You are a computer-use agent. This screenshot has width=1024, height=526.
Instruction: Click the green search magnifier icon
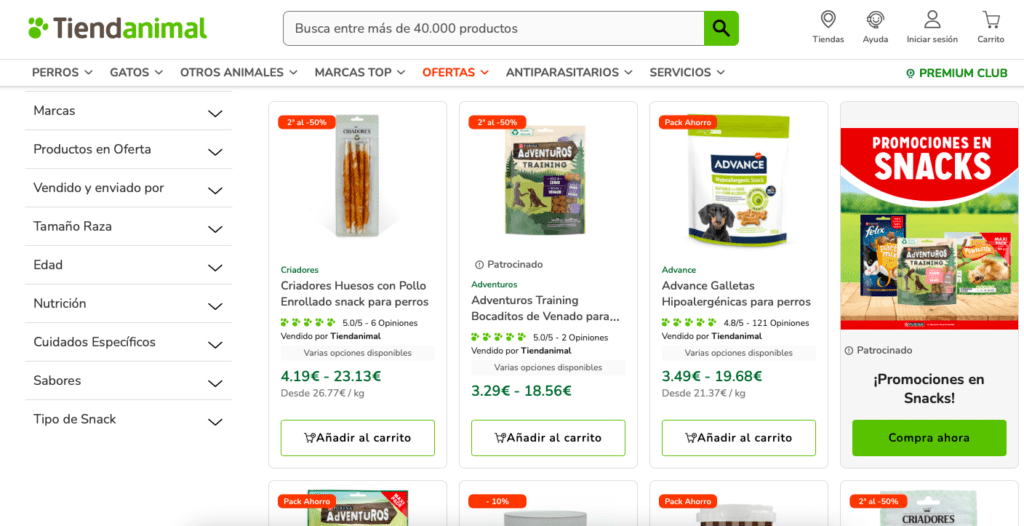pyautogui.click(x=721, y=28)
